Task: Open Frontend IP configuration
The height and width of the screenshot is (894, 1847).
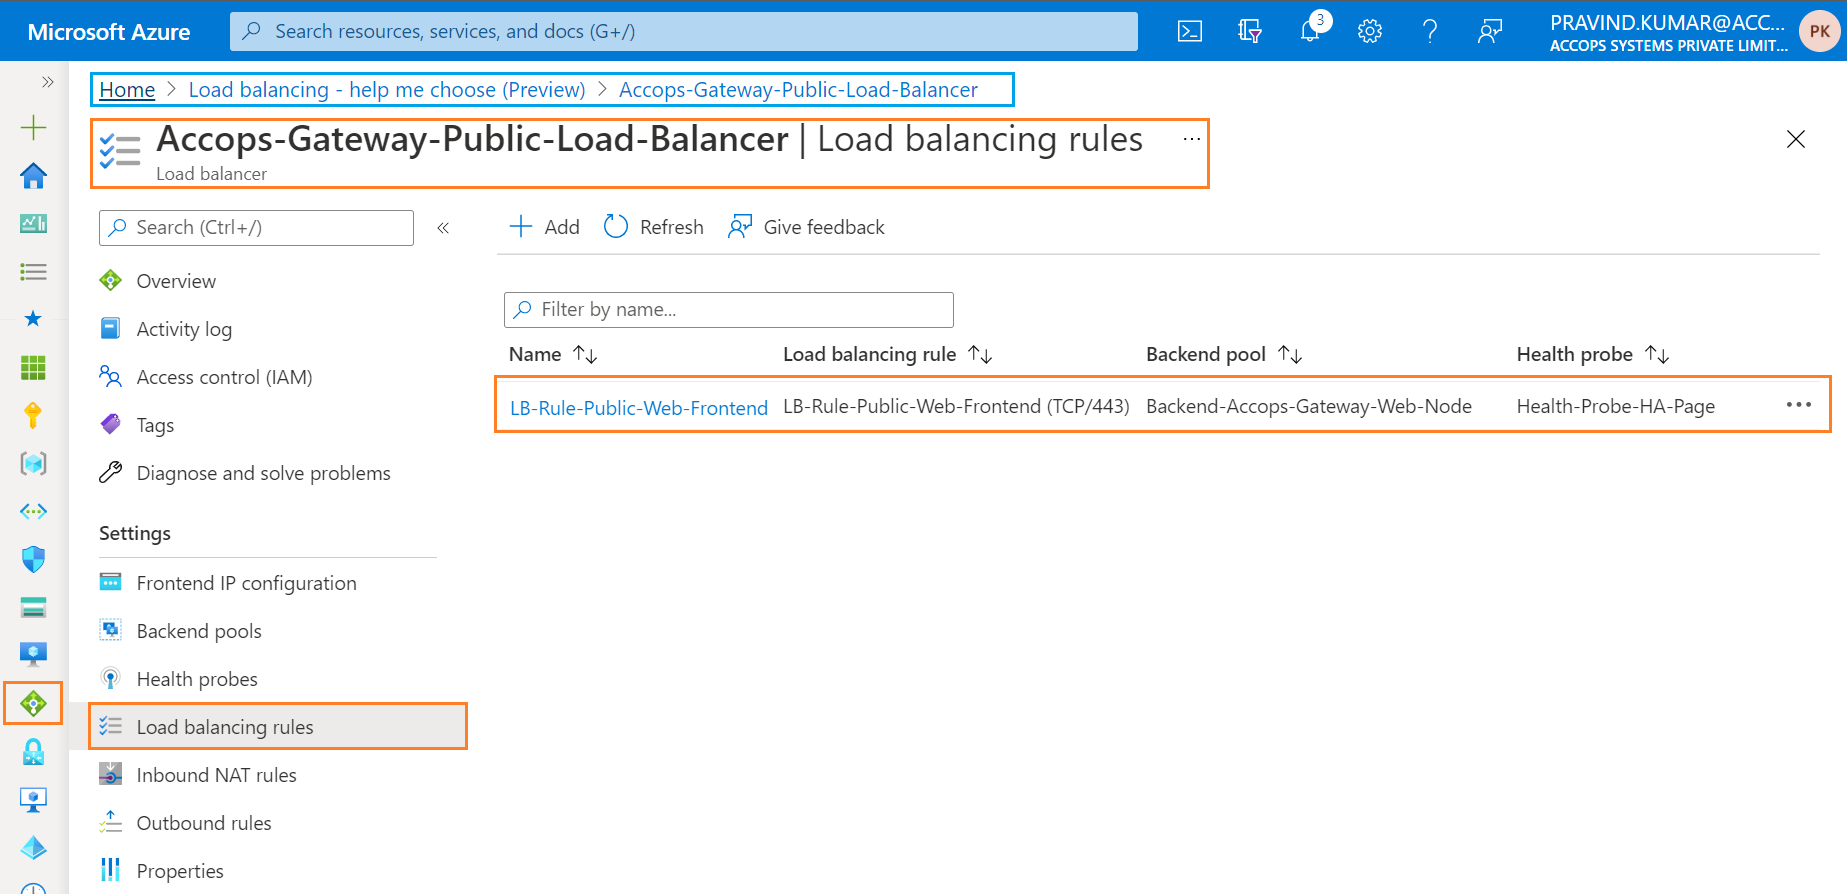Action: pos(246,583)
